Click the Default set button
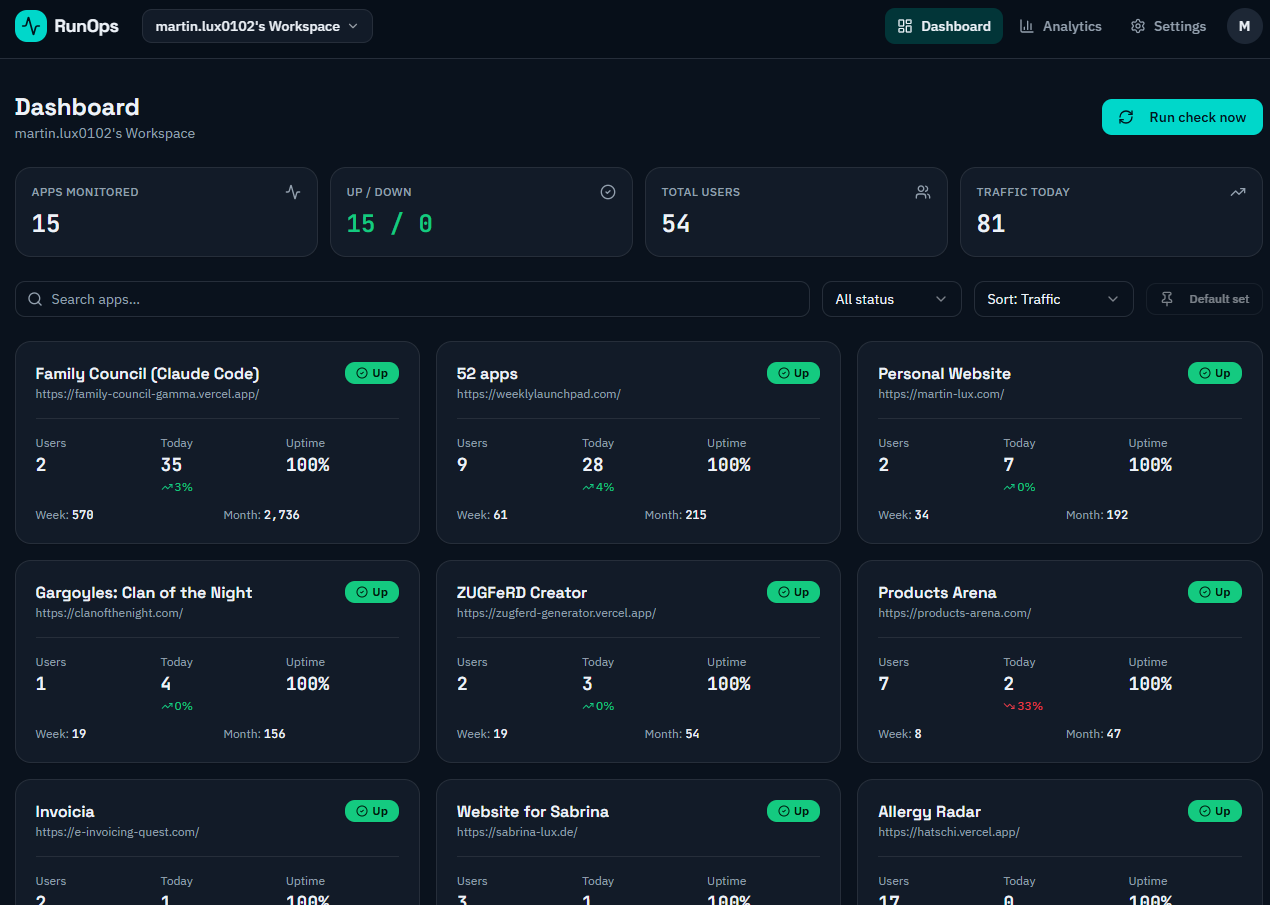Viewport: 1270px width, 905px height. [1204, 299]
